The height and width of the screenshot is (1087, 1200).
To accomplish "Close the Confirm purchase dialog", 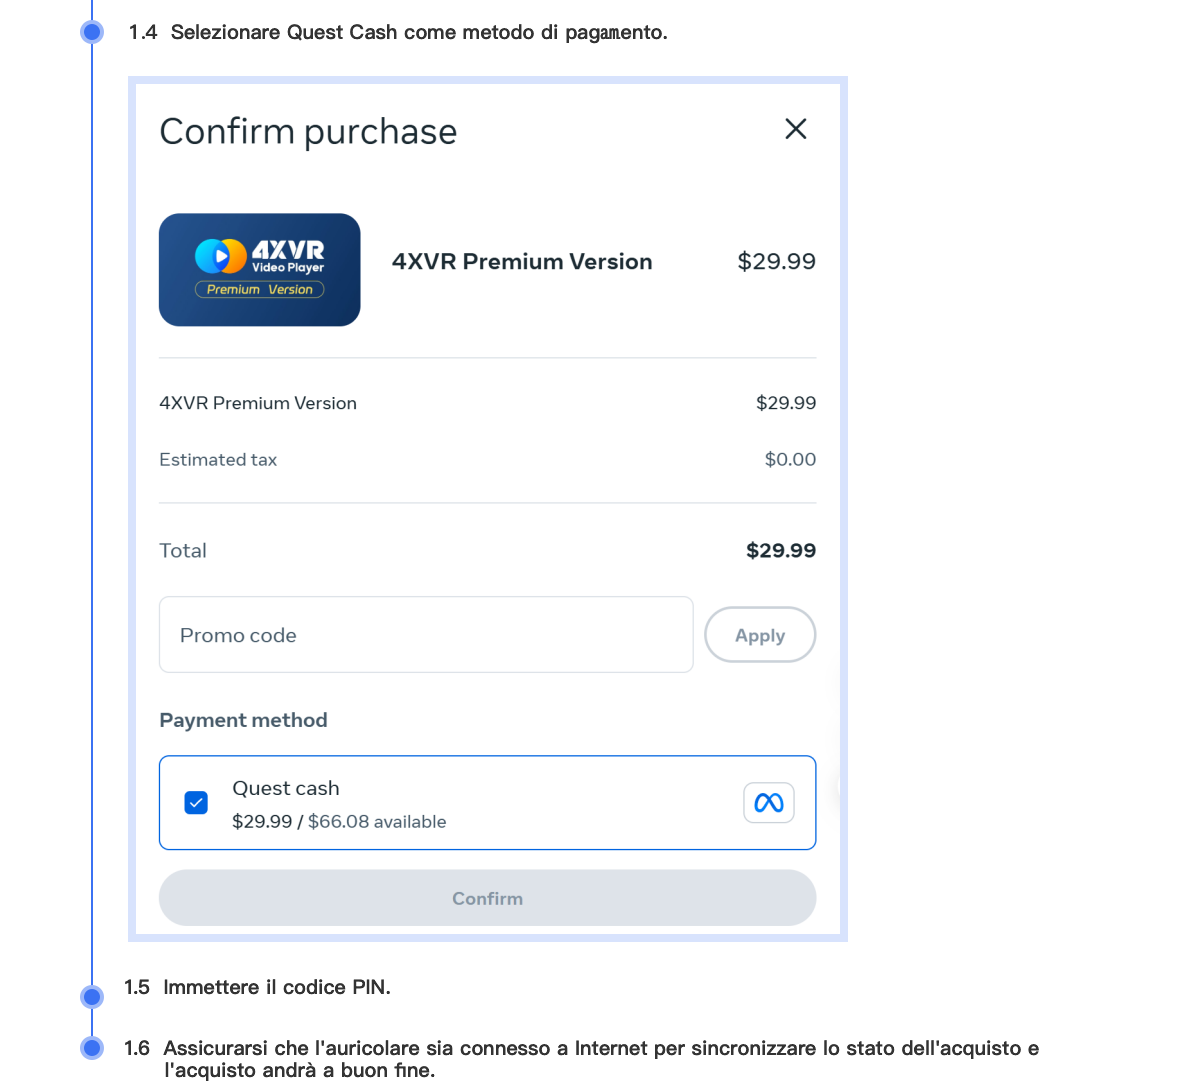I will click(x=796, y=129).
